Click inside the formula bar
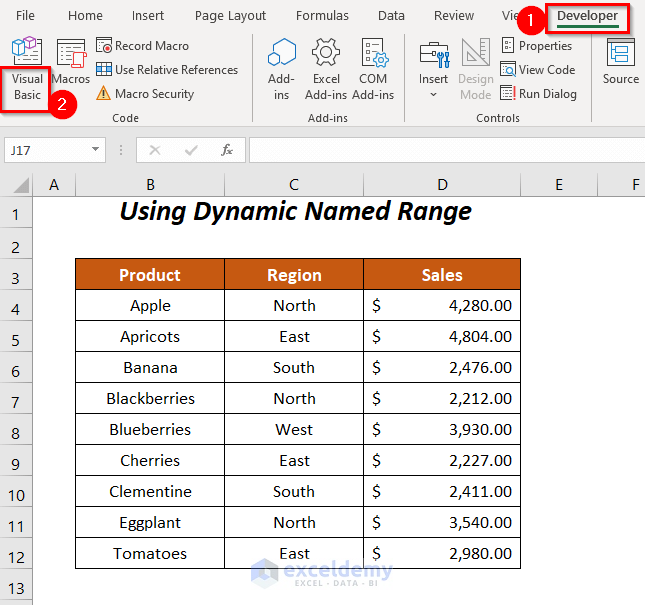 [x=440, y=150]
